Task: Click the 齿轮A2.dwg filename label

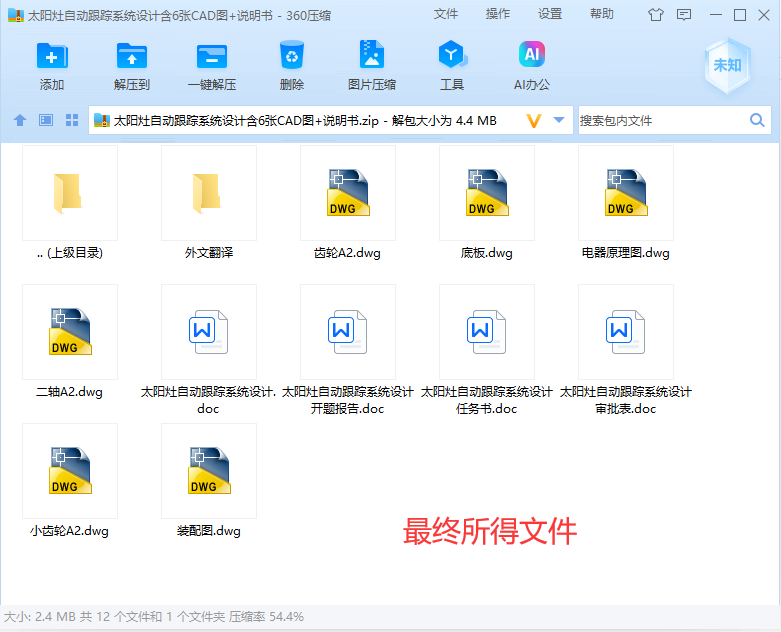Action: (347, 253)
